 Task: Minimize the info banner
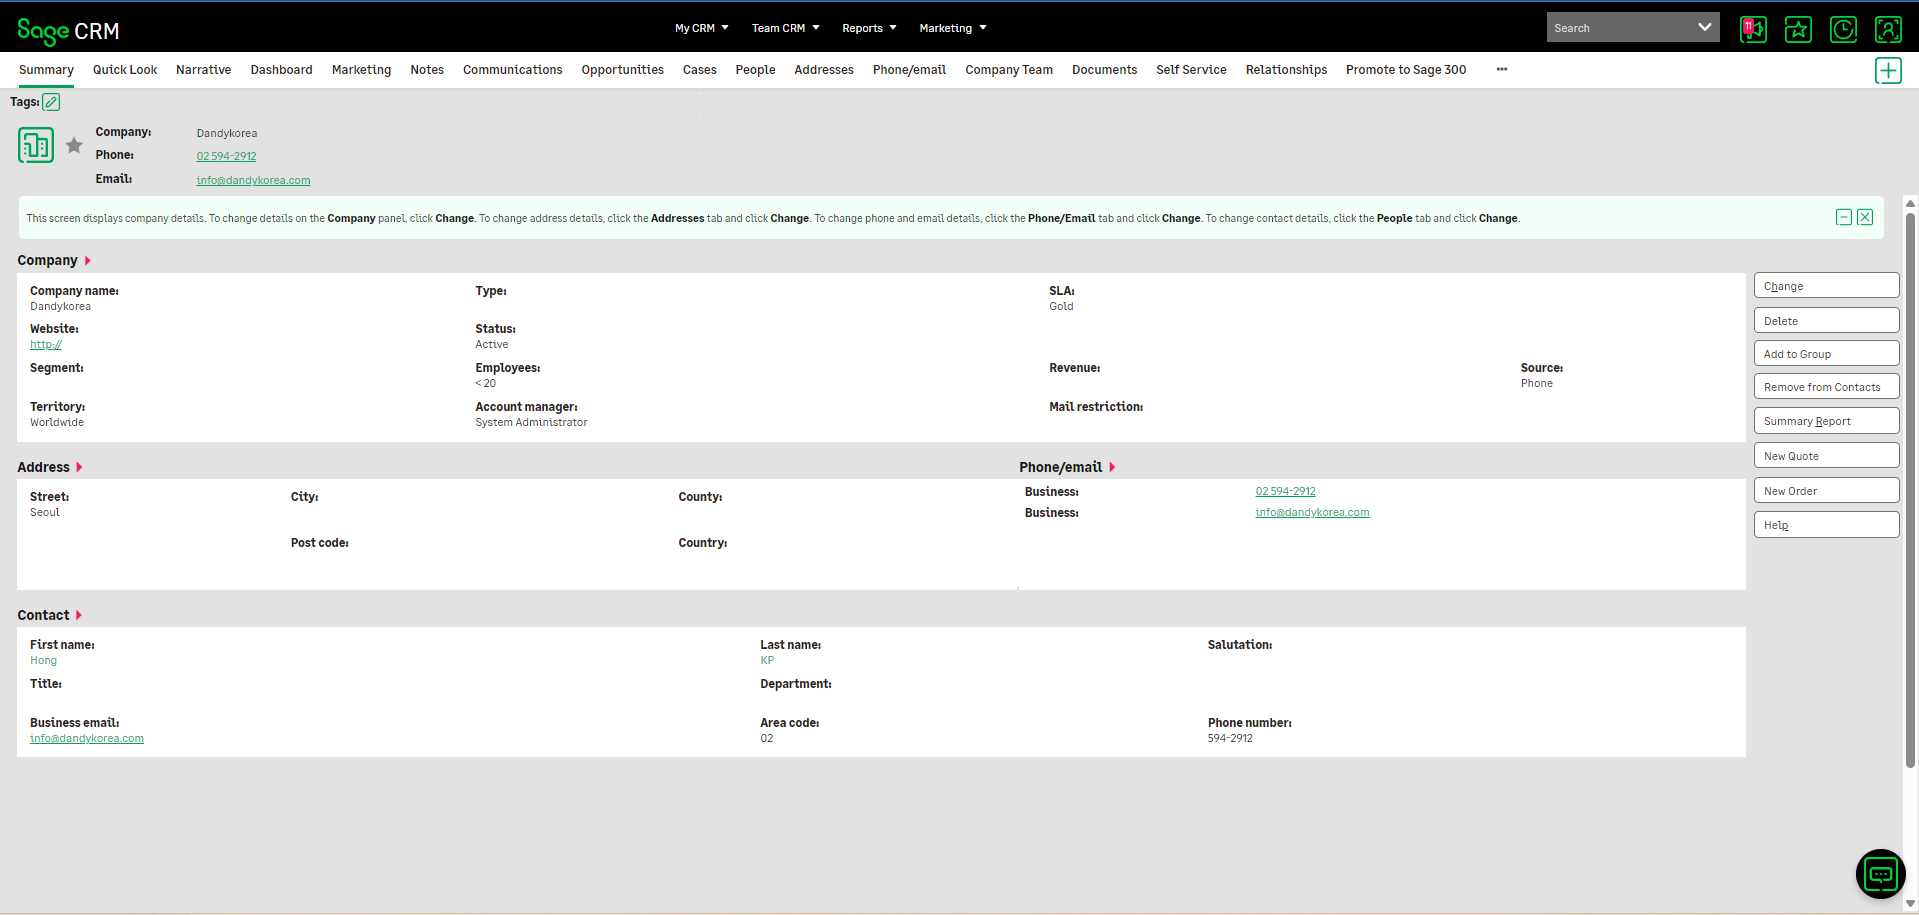point(1844,217)
